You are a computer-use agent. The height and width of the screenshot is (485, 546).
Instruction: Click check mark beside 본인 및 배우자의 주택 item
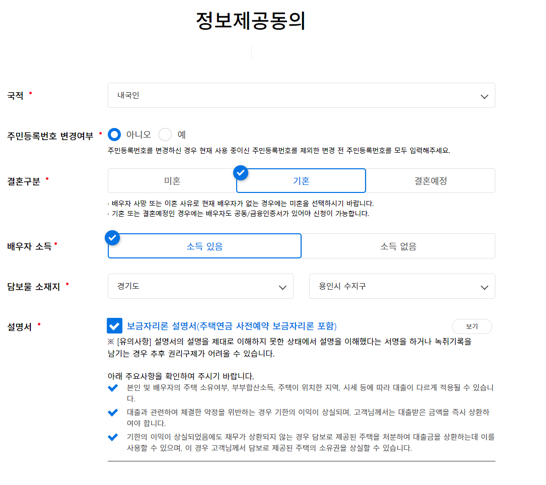tap(113, 388)
